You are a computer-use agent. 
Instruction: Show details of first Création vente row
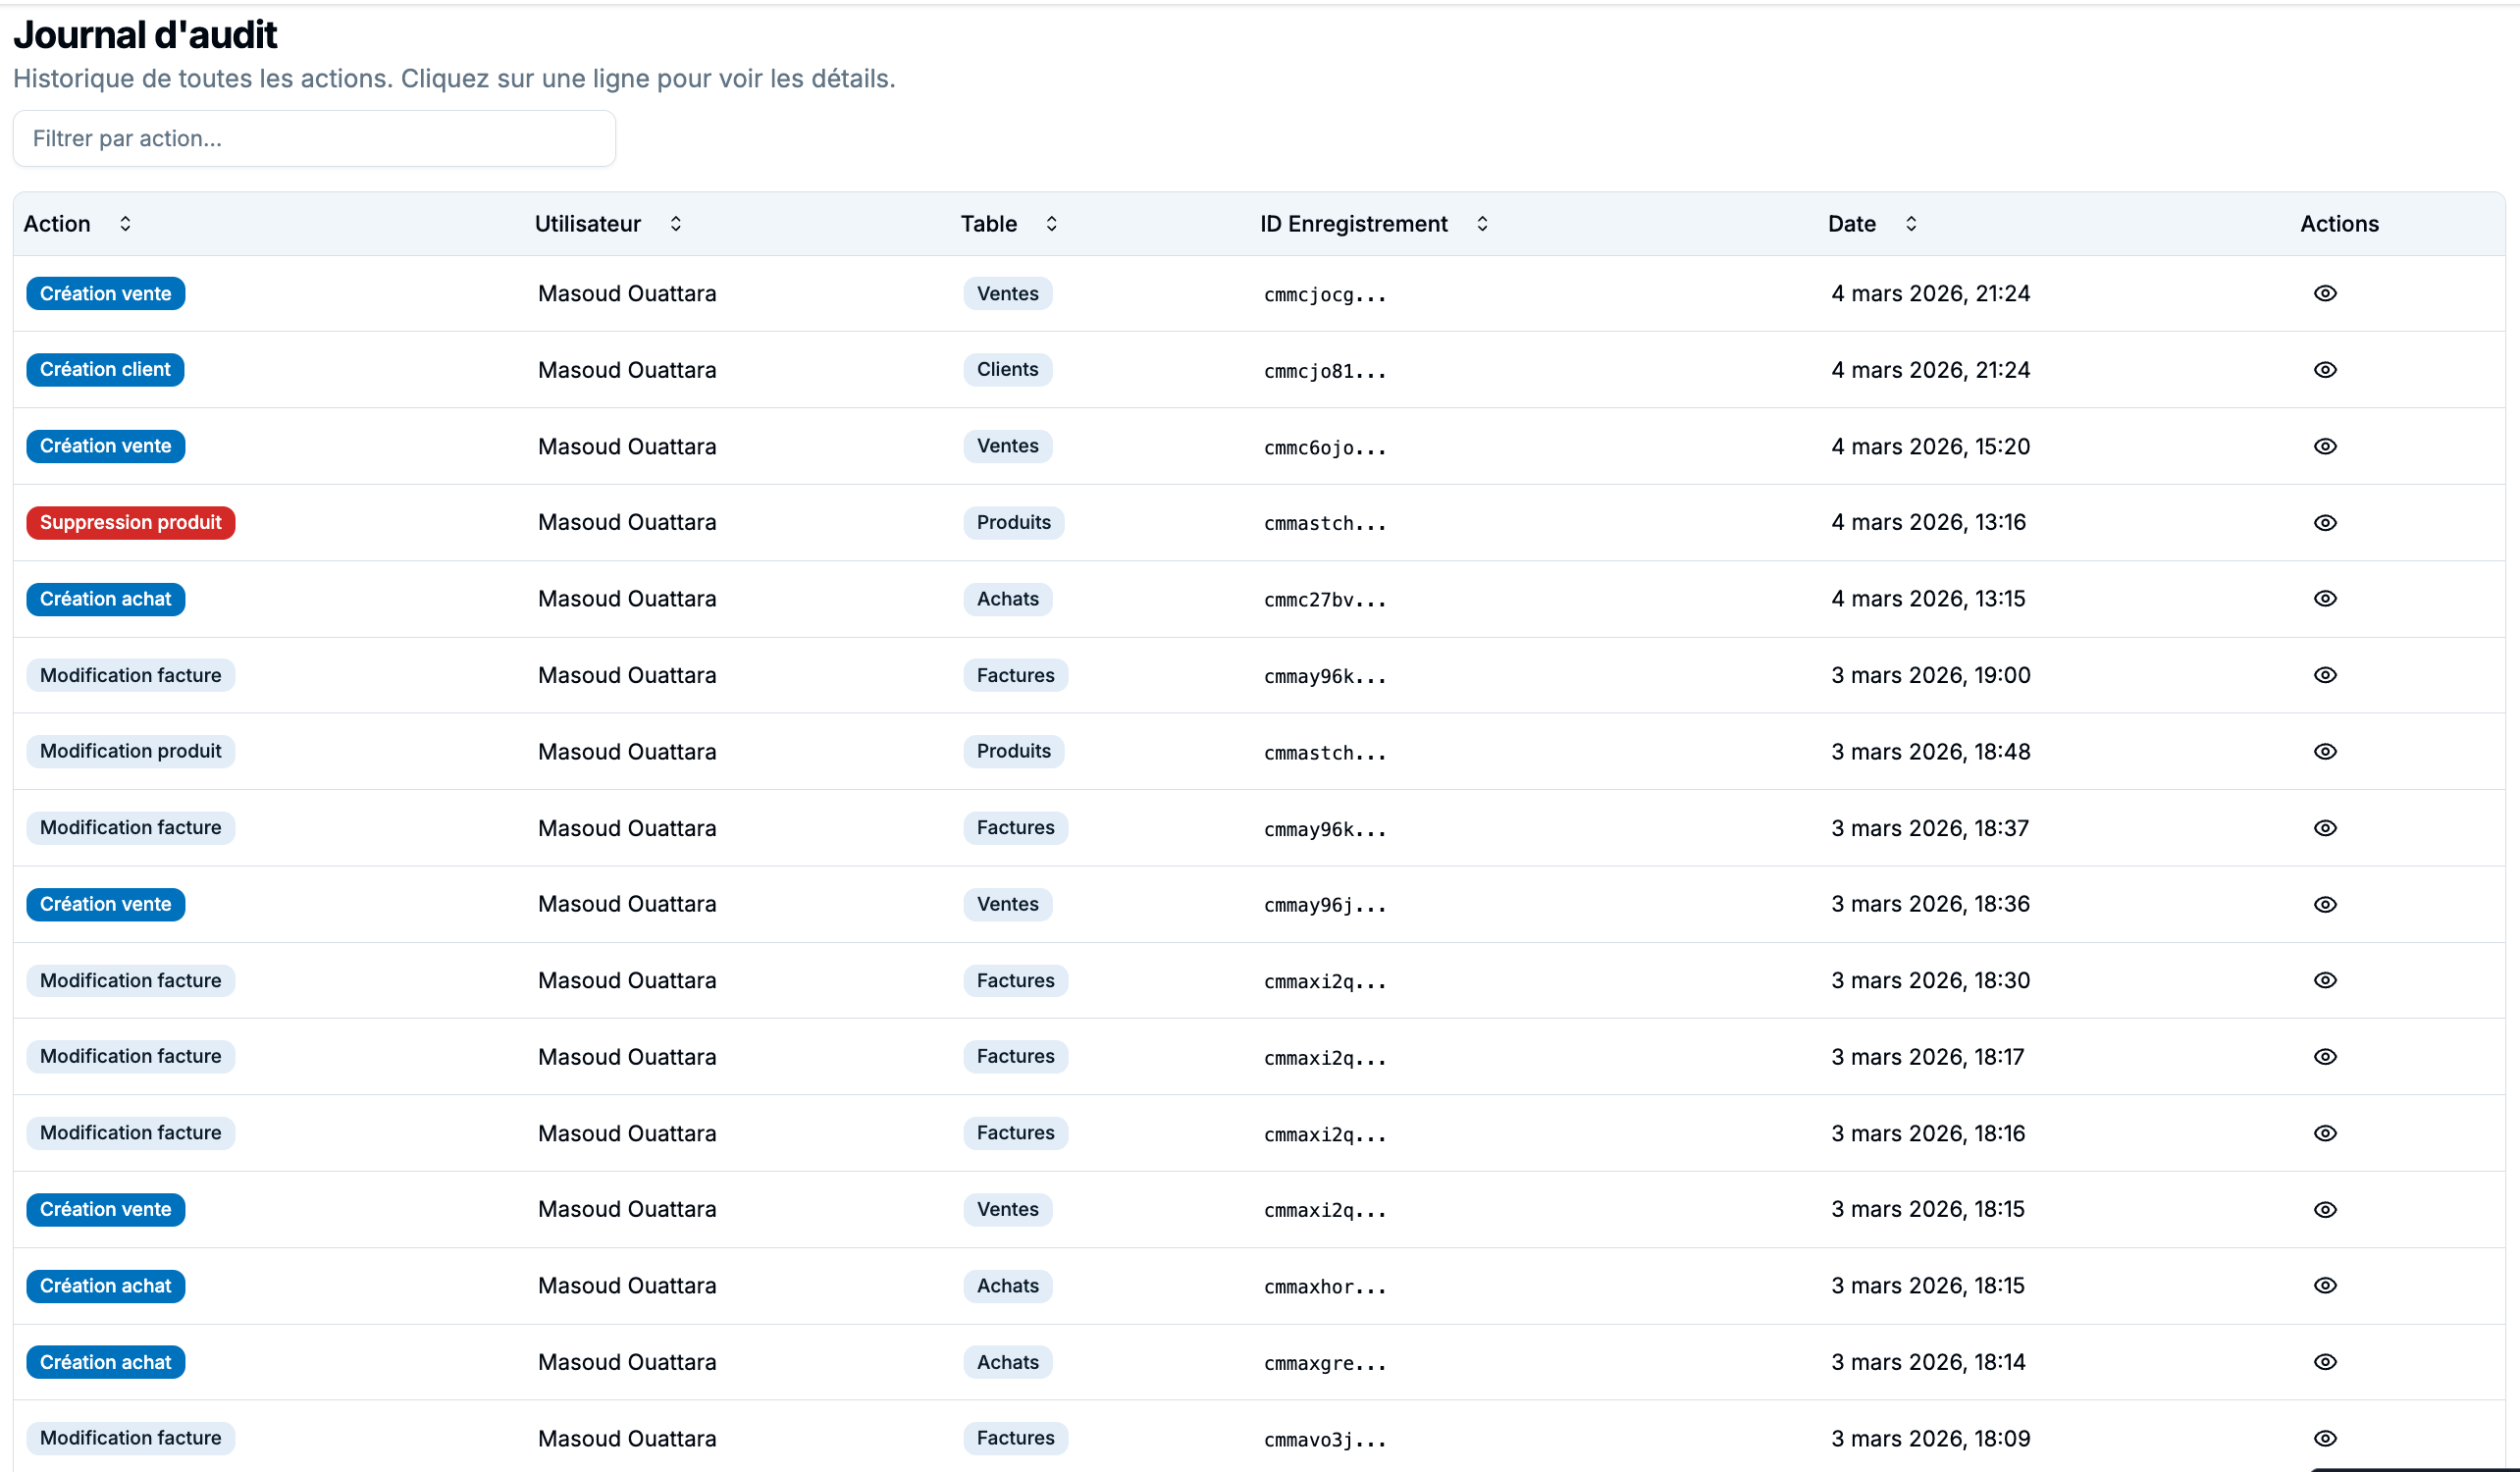click(2324, 293)
